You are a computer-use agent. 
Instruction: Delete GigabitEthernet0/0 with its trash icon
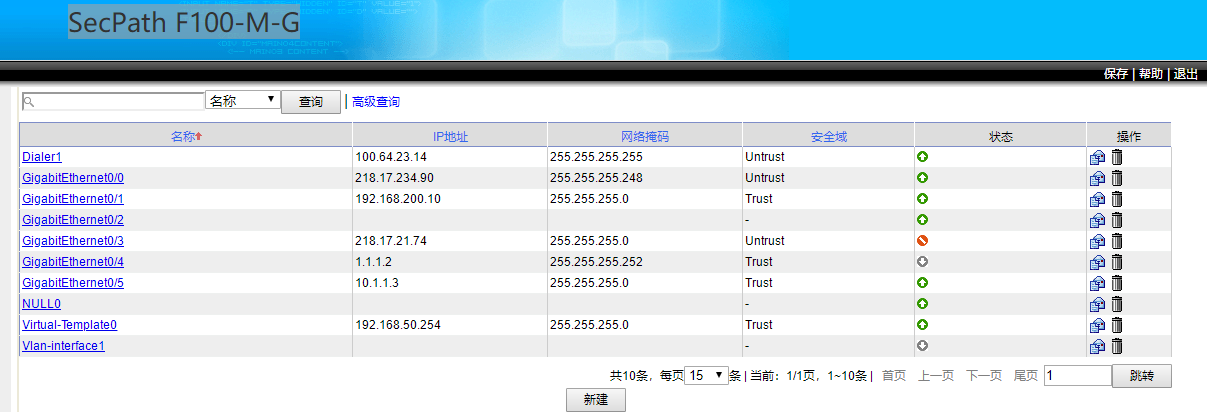point(1117,178)
